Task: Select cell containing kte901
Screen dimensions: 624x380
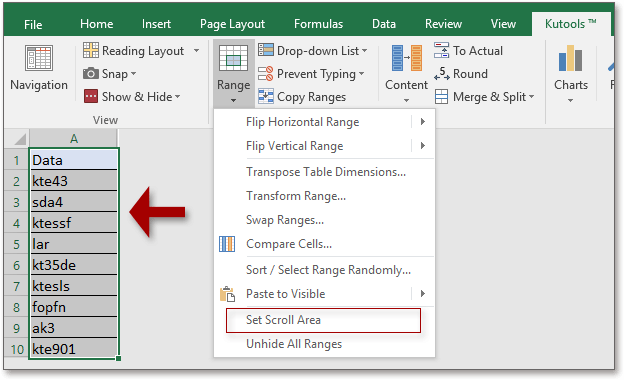Action: point(74,349)
